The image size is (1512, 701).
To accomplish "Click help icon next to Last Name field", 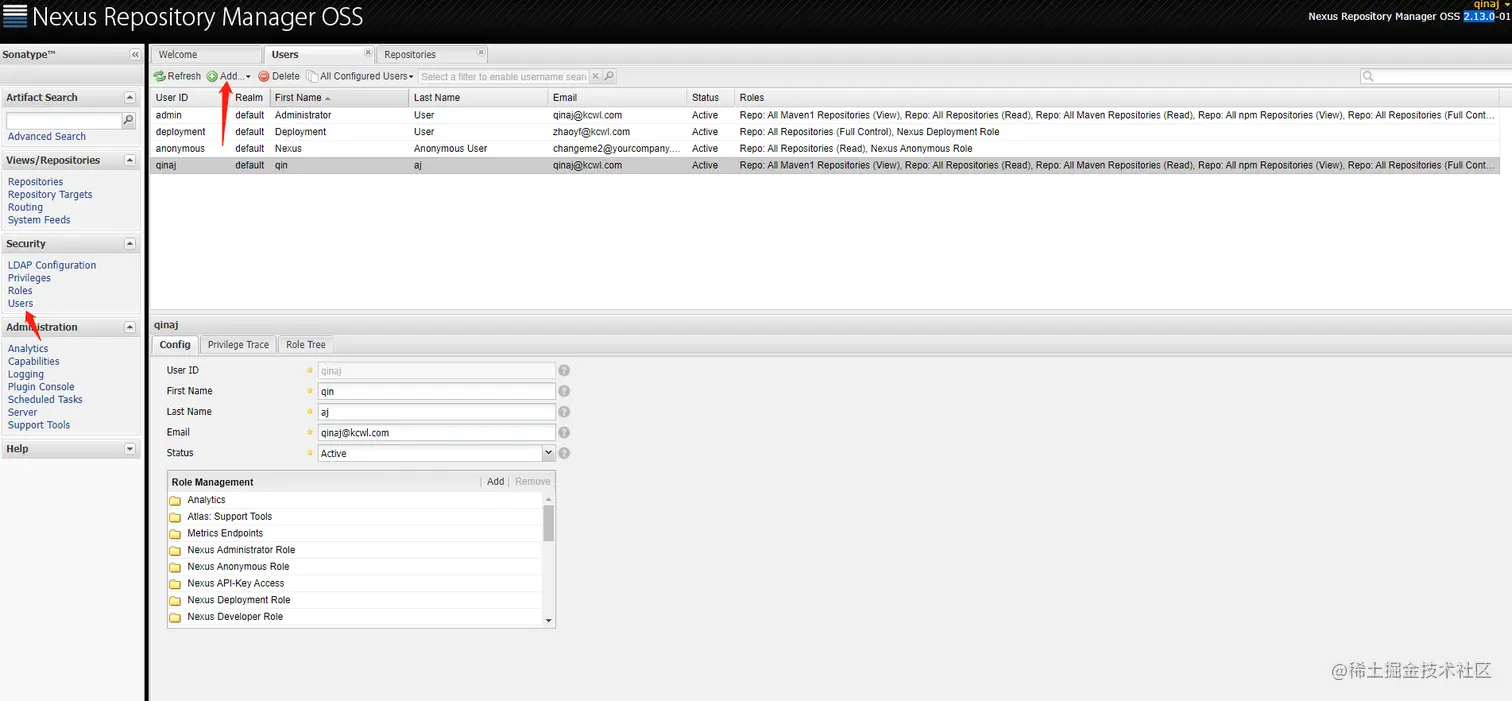I will [564, 412].
